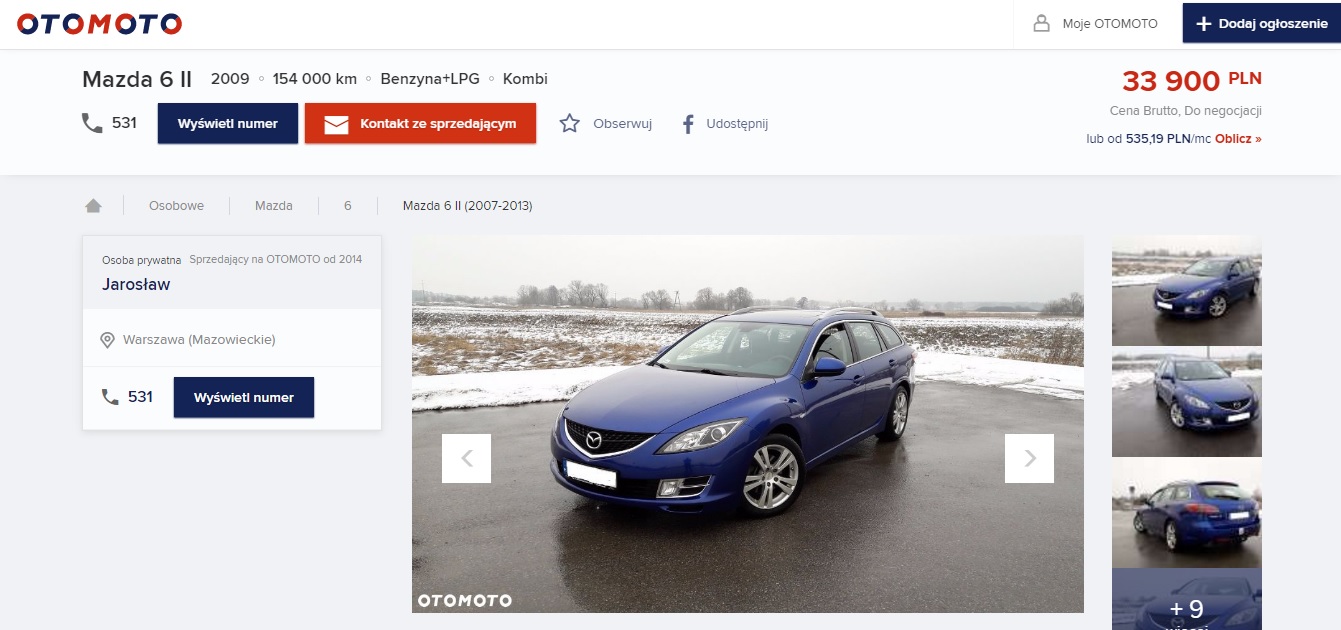Open the Mazda breadcrumb link
1341x630 pixels.
(273, 206)
